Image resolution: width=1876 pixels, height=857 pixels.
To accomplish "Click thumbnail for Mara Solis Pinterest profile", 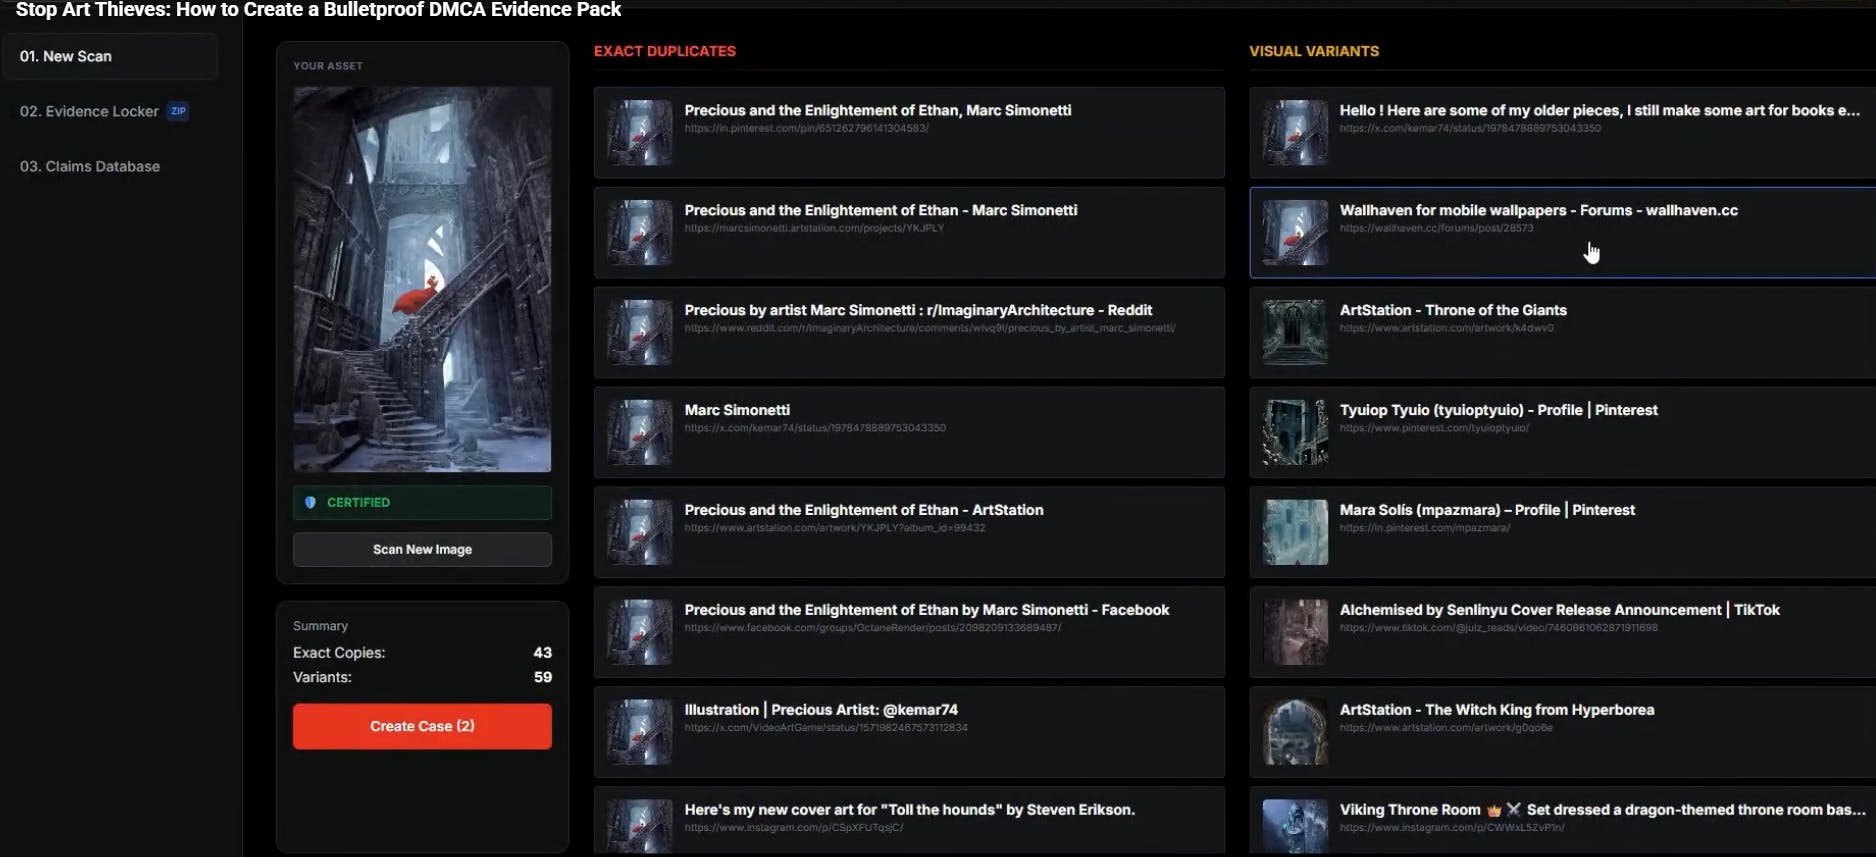I will tap(1295, 532).
